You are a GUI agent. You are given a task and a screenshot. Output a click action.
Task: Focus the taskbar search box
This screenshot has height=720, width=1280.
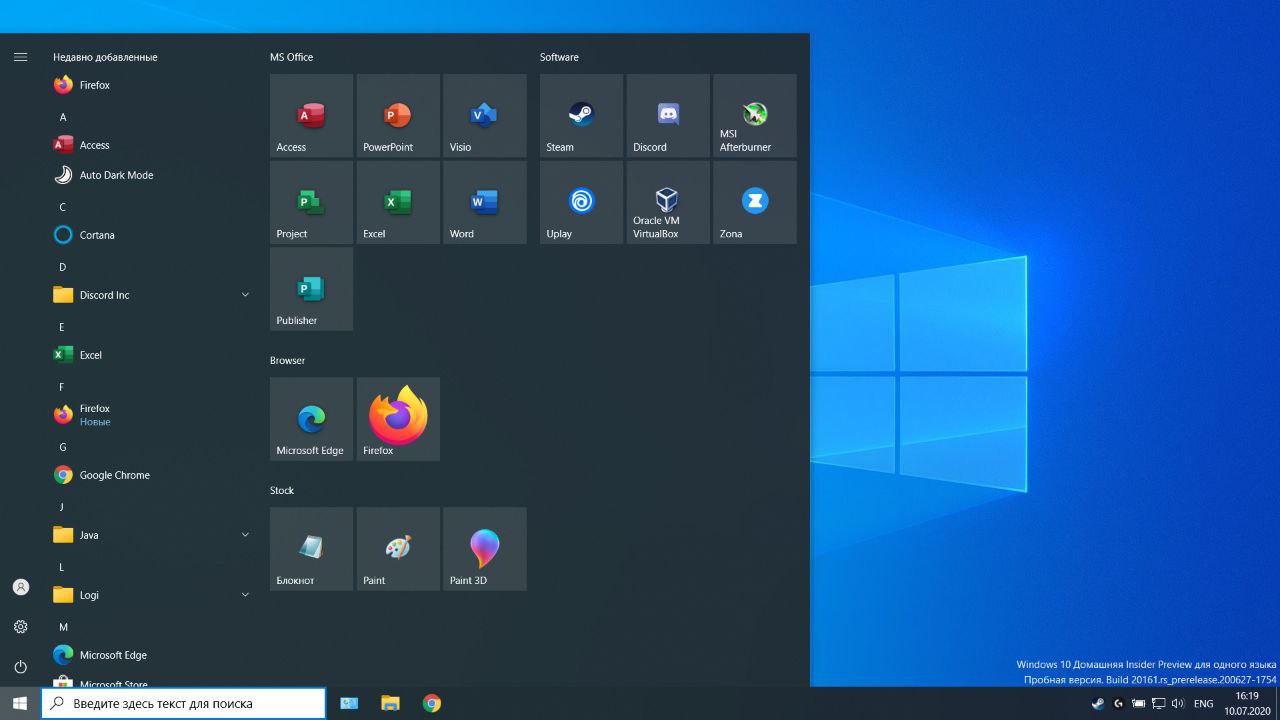[184, 703]
